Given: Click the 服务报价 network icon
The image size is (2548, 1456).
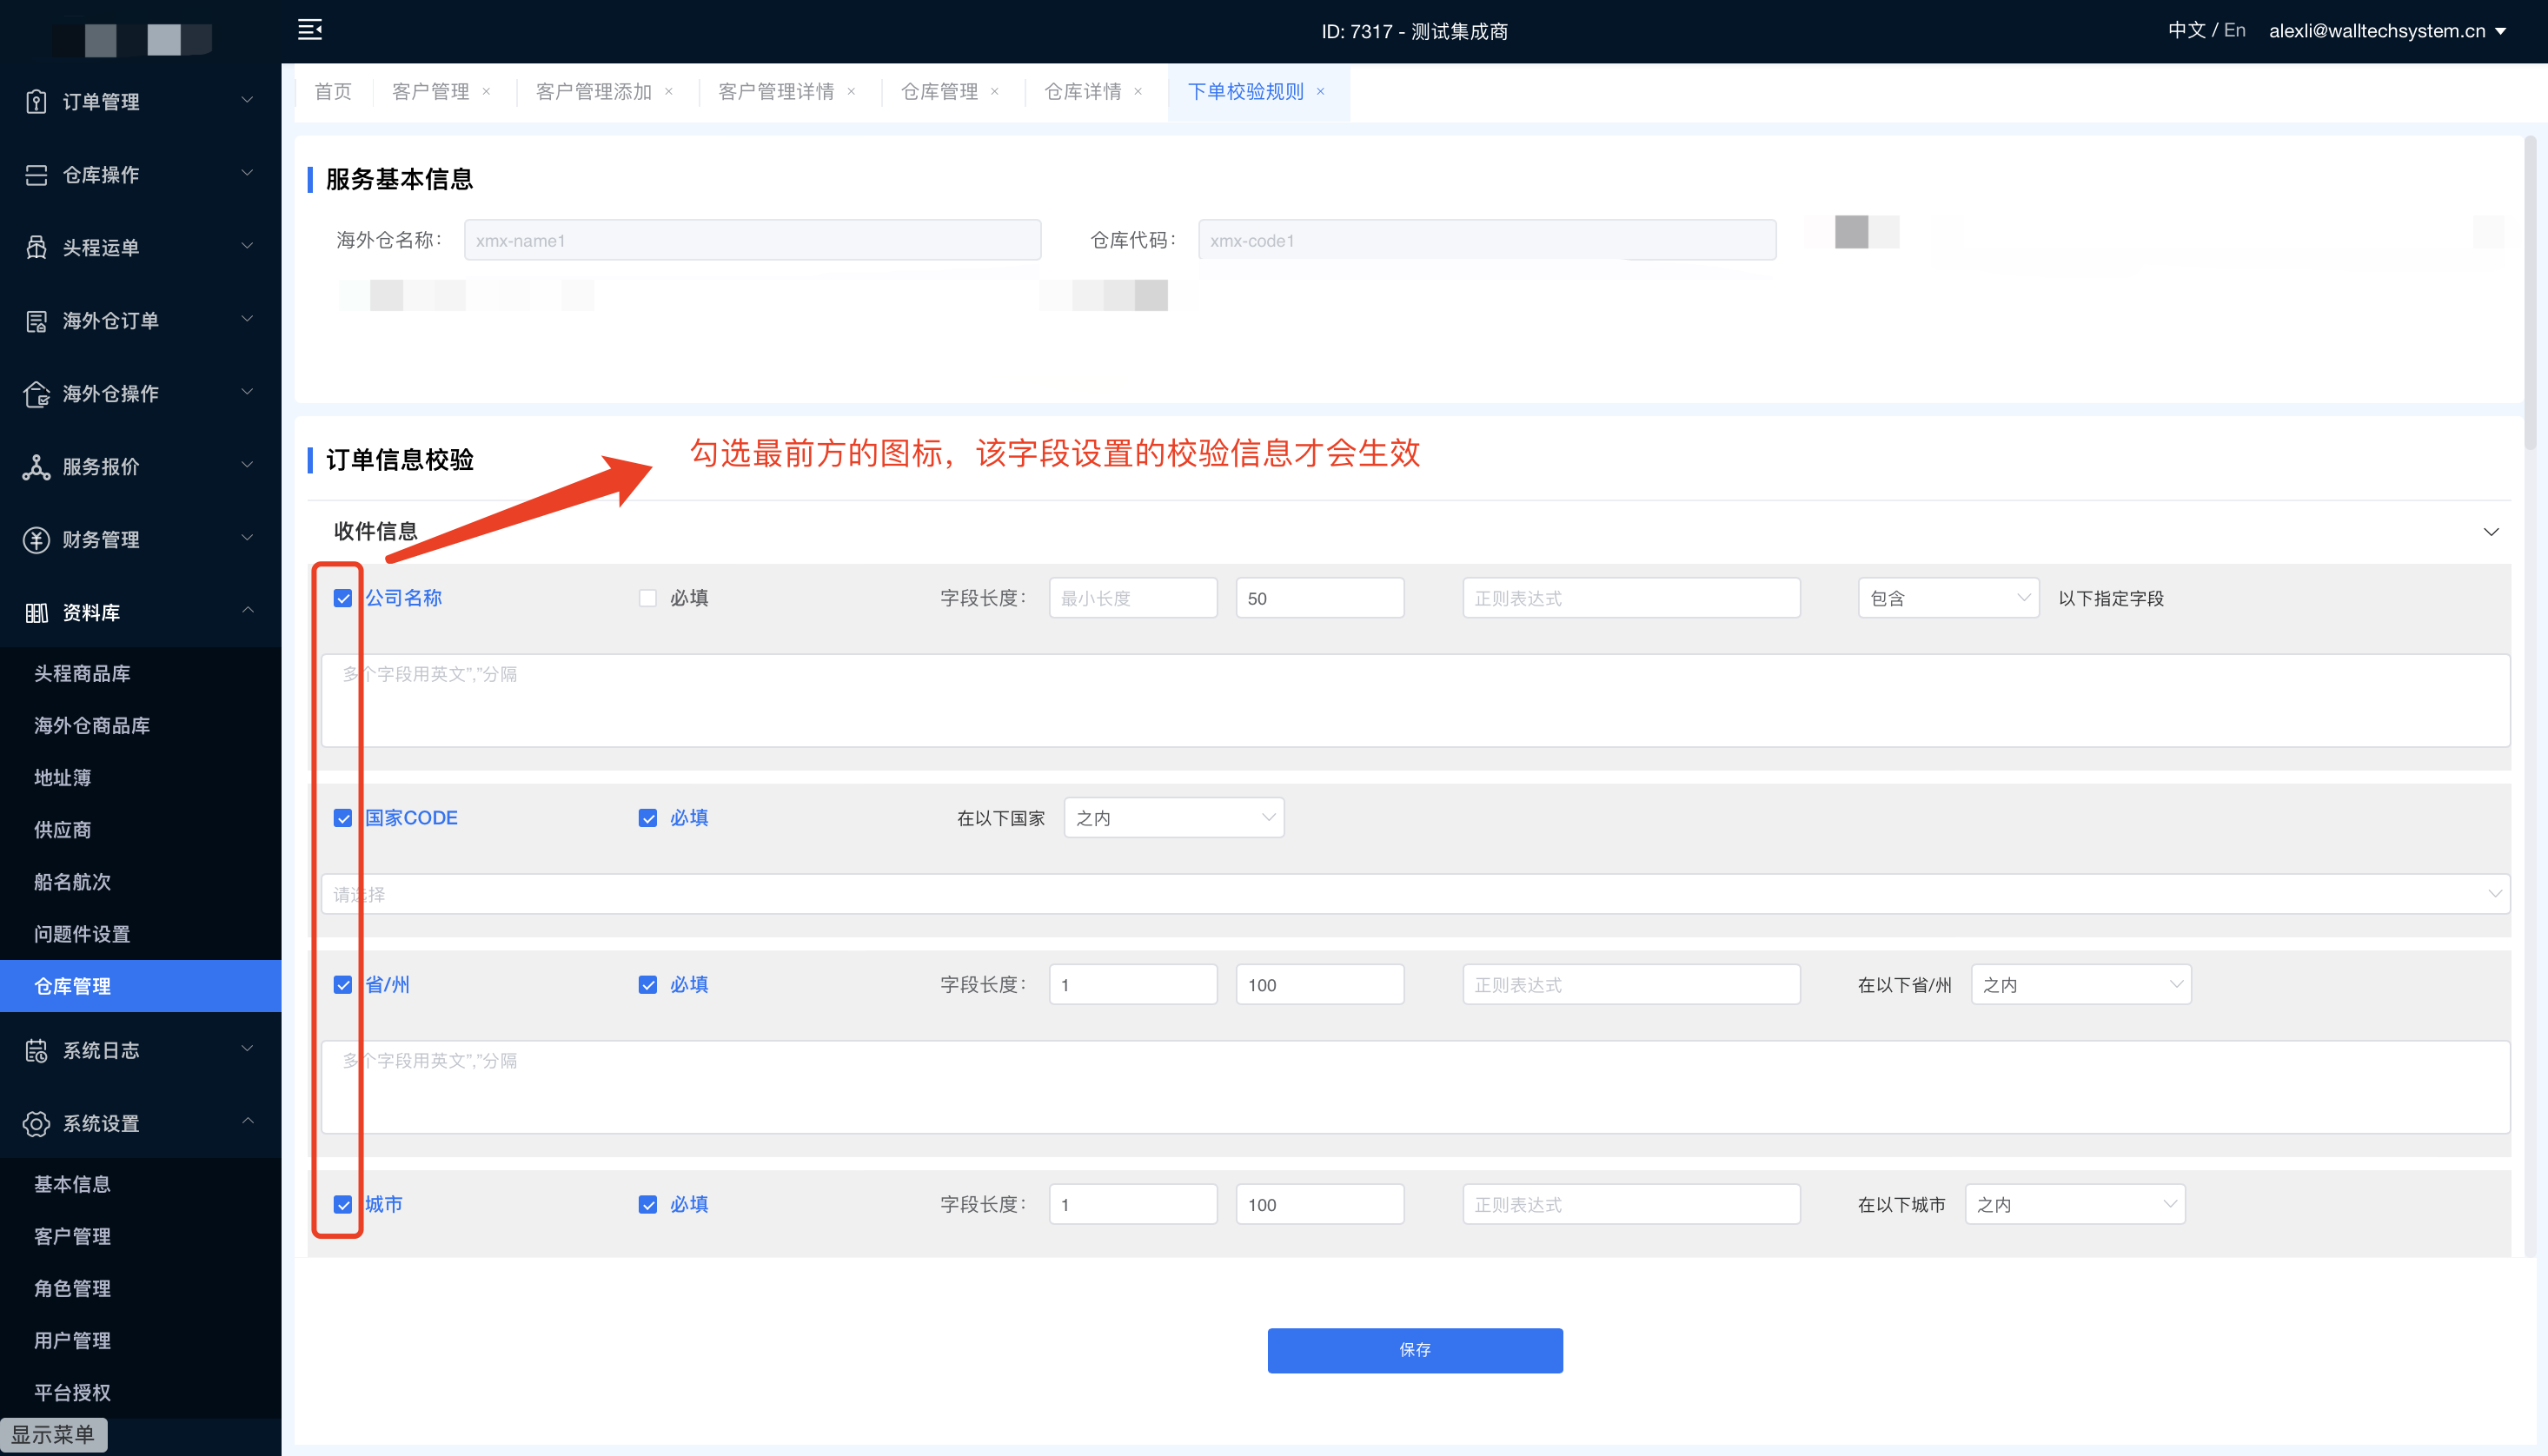Looking at the screenshot, I should pyautogui.click(x=36, y=467).
